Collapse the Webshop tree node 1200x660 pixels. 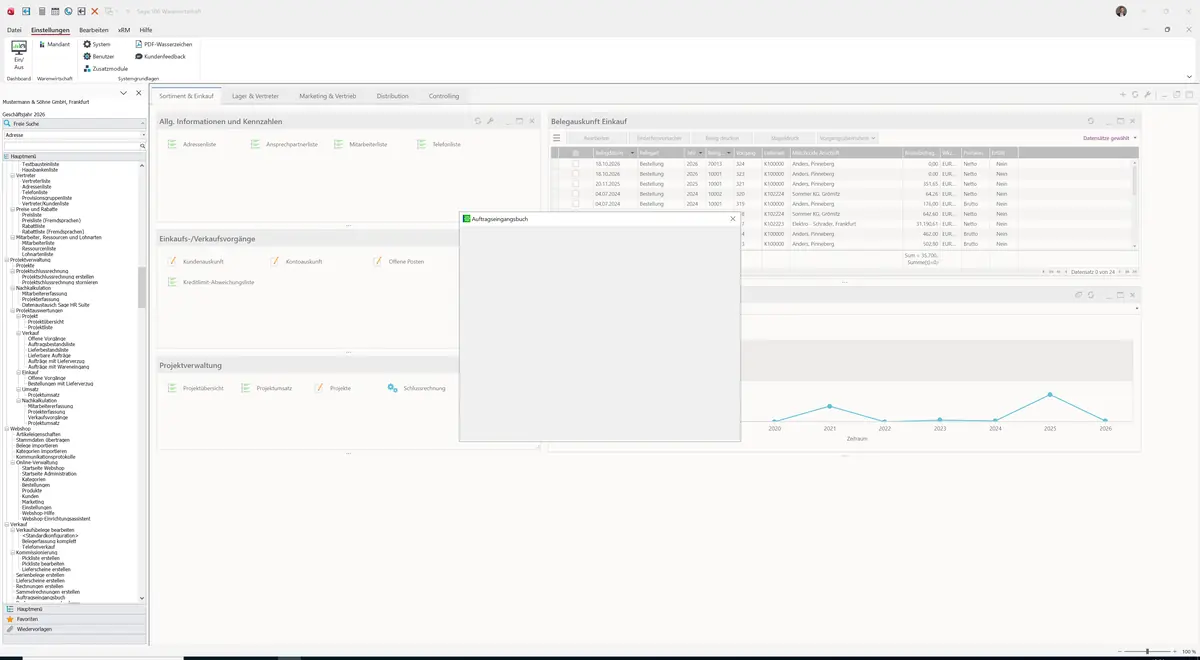pos(6,428)
